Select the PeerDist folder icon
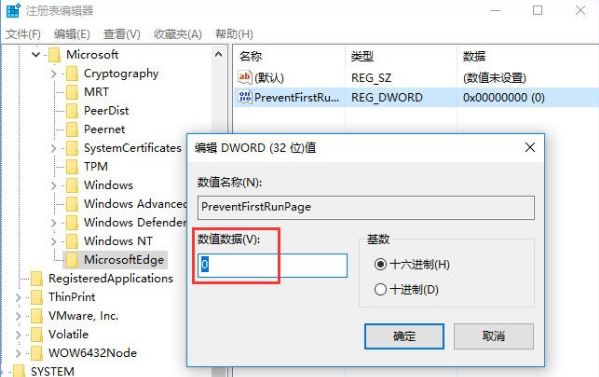Screen dimensions: 599x377 click(x=71, y=111)
